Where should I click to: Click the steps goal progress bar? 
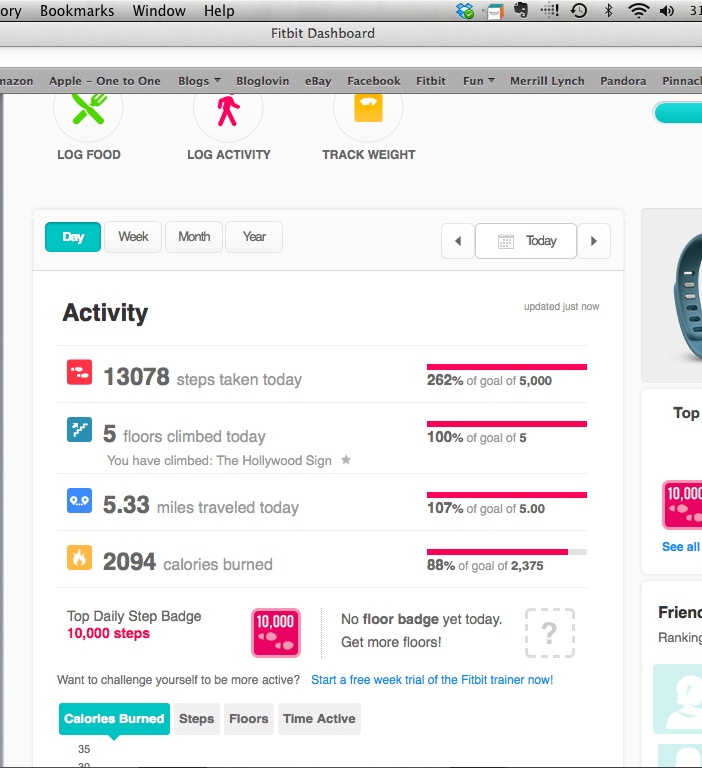click(507, 367)
